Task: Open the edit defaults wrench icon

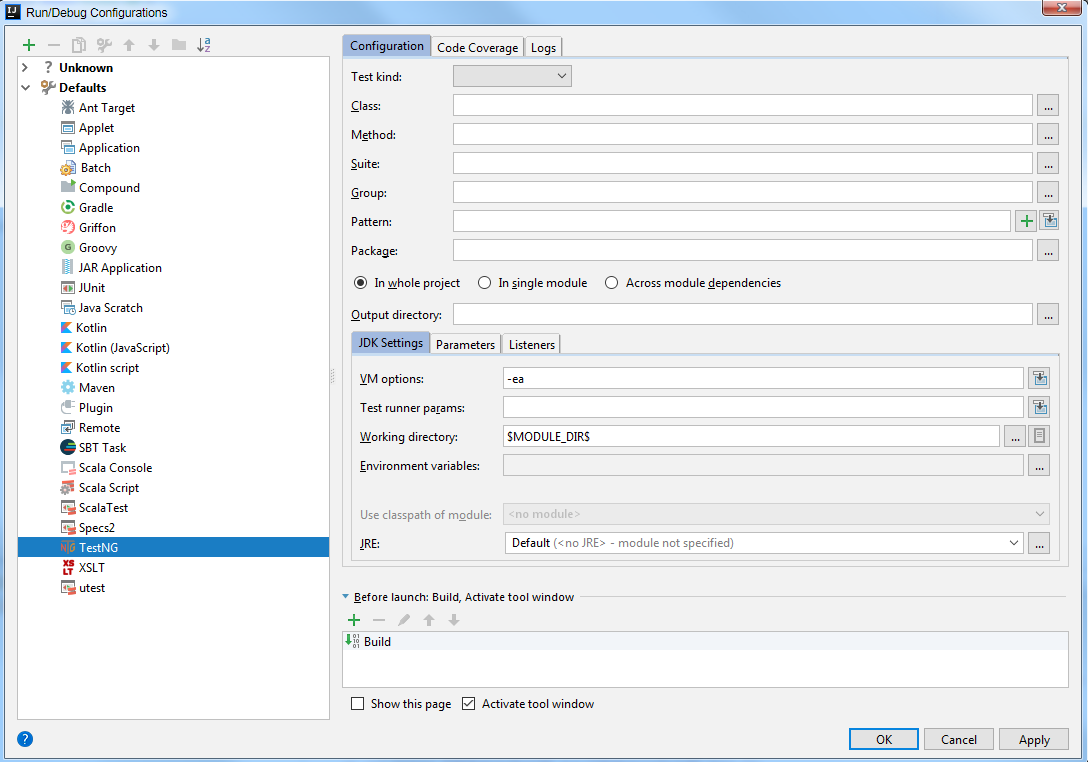Action: pyautogui.click(x=104, y=45)
